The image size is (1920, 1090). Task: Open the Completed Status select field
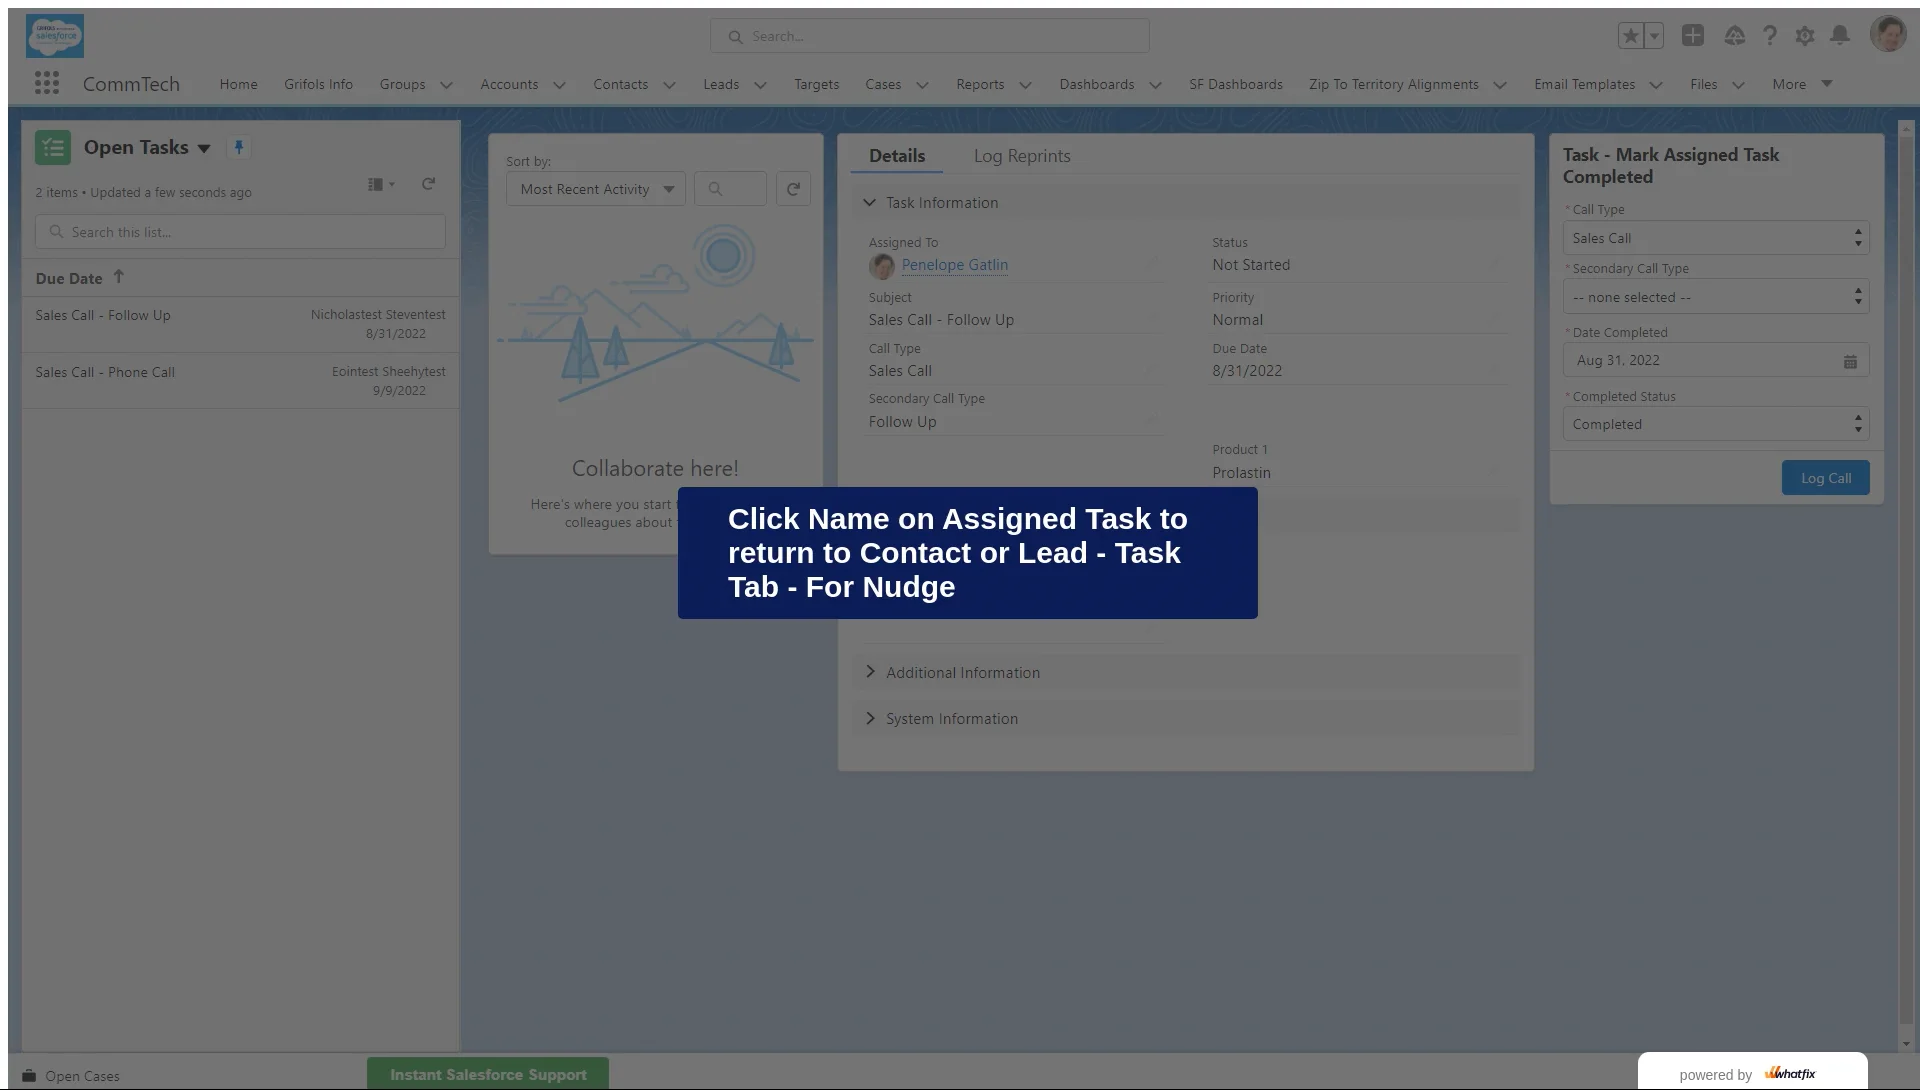click(1716, 424)
